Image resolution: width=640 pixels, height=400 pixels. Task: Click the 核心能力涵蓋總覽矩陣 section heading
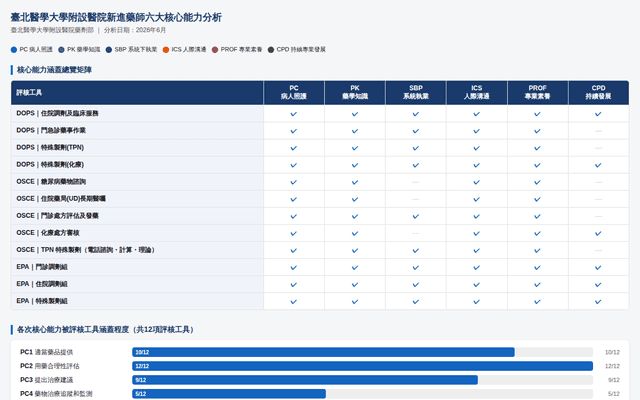tap(54, 70)
